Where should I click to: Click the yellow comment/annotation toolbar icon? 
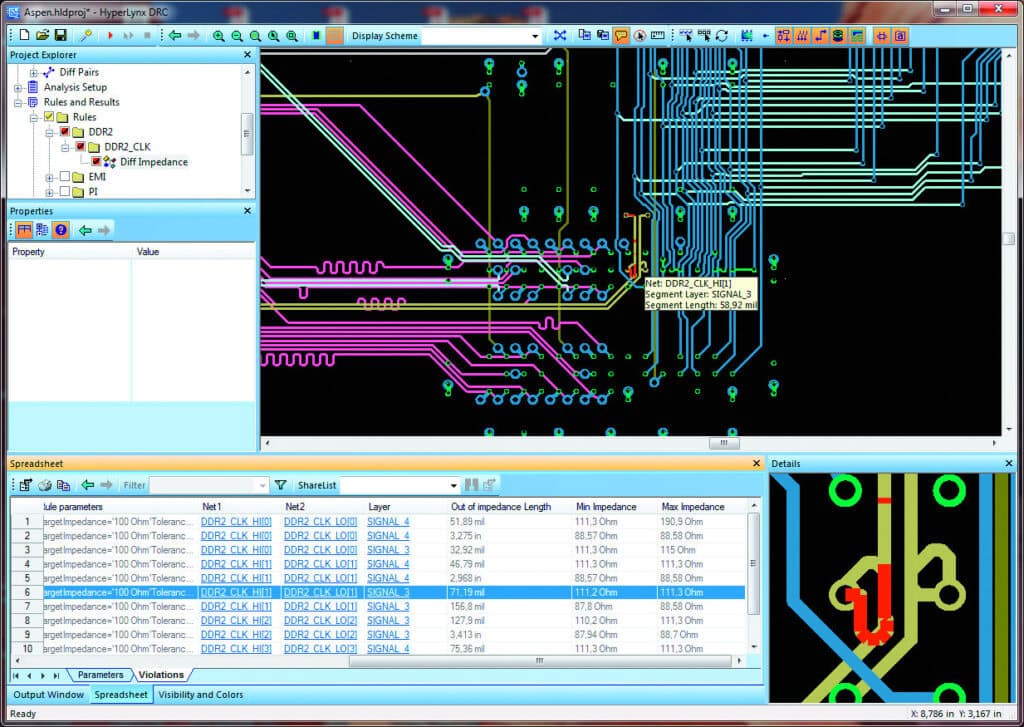tap(620, 36)
